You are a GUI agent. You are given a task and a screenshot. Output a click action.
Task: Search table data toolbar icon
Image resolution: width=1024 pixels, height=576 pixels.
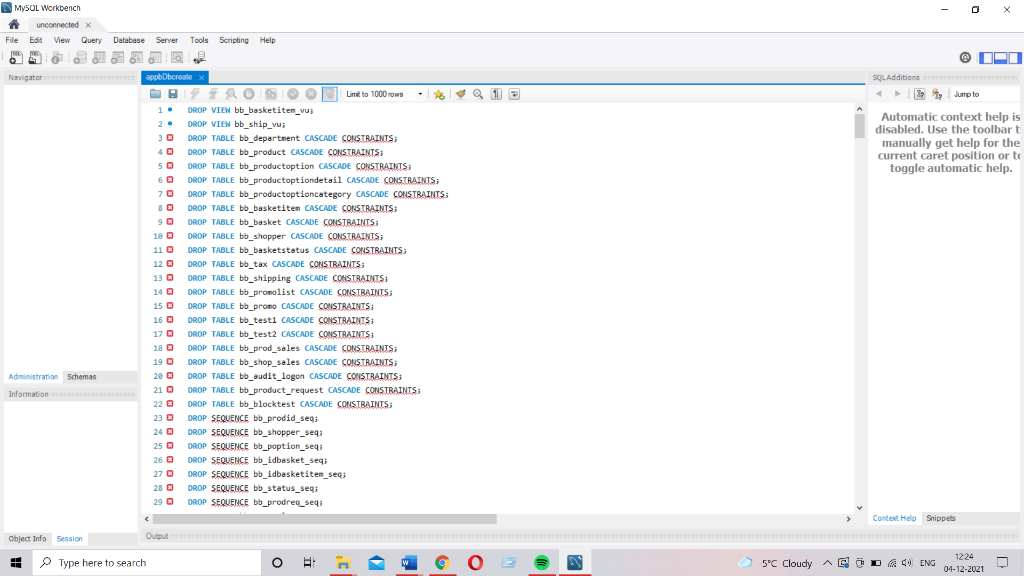pos(177,58)
